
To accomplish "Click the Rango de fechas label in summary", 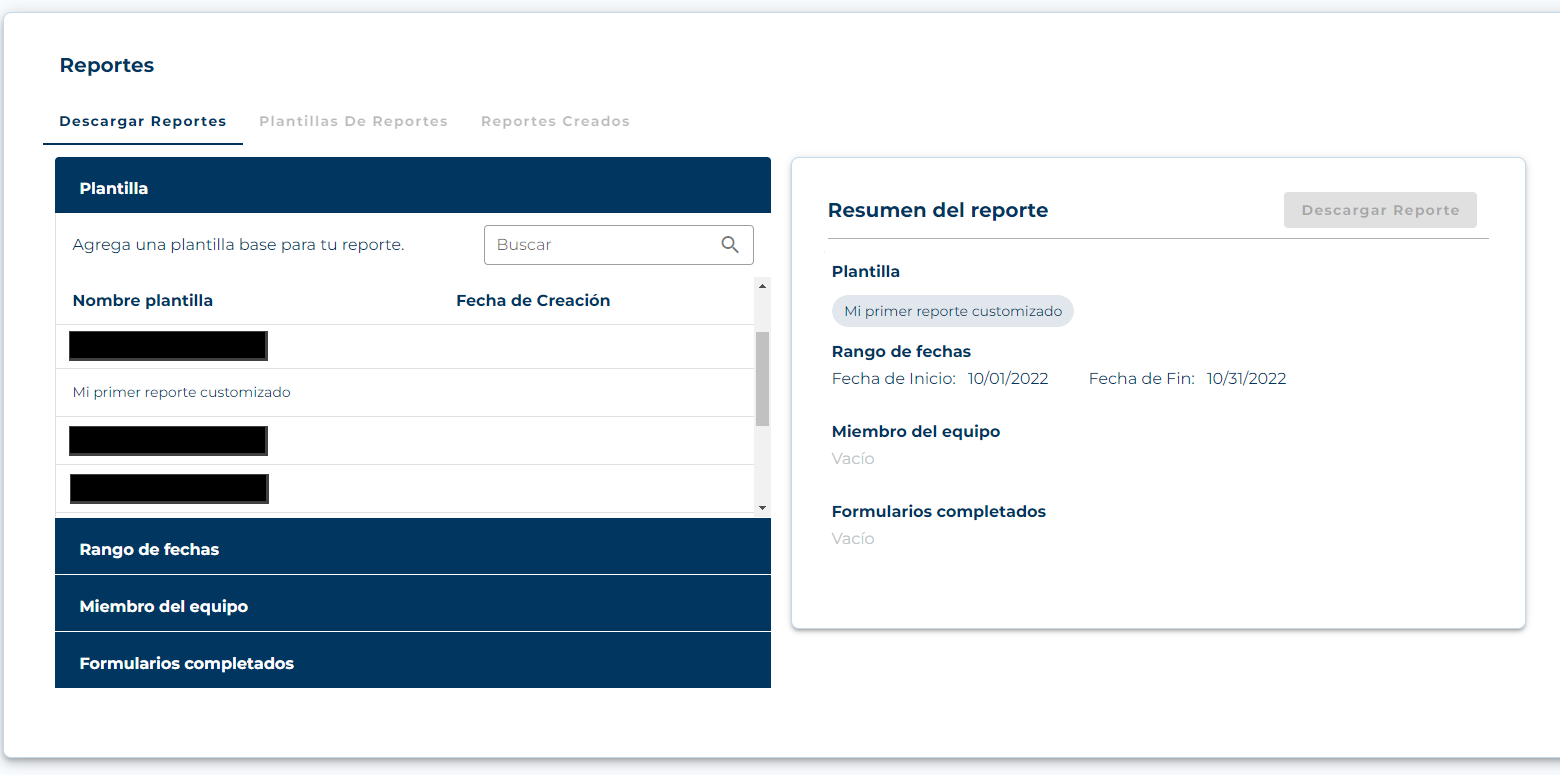I will [x=901, y=351].
